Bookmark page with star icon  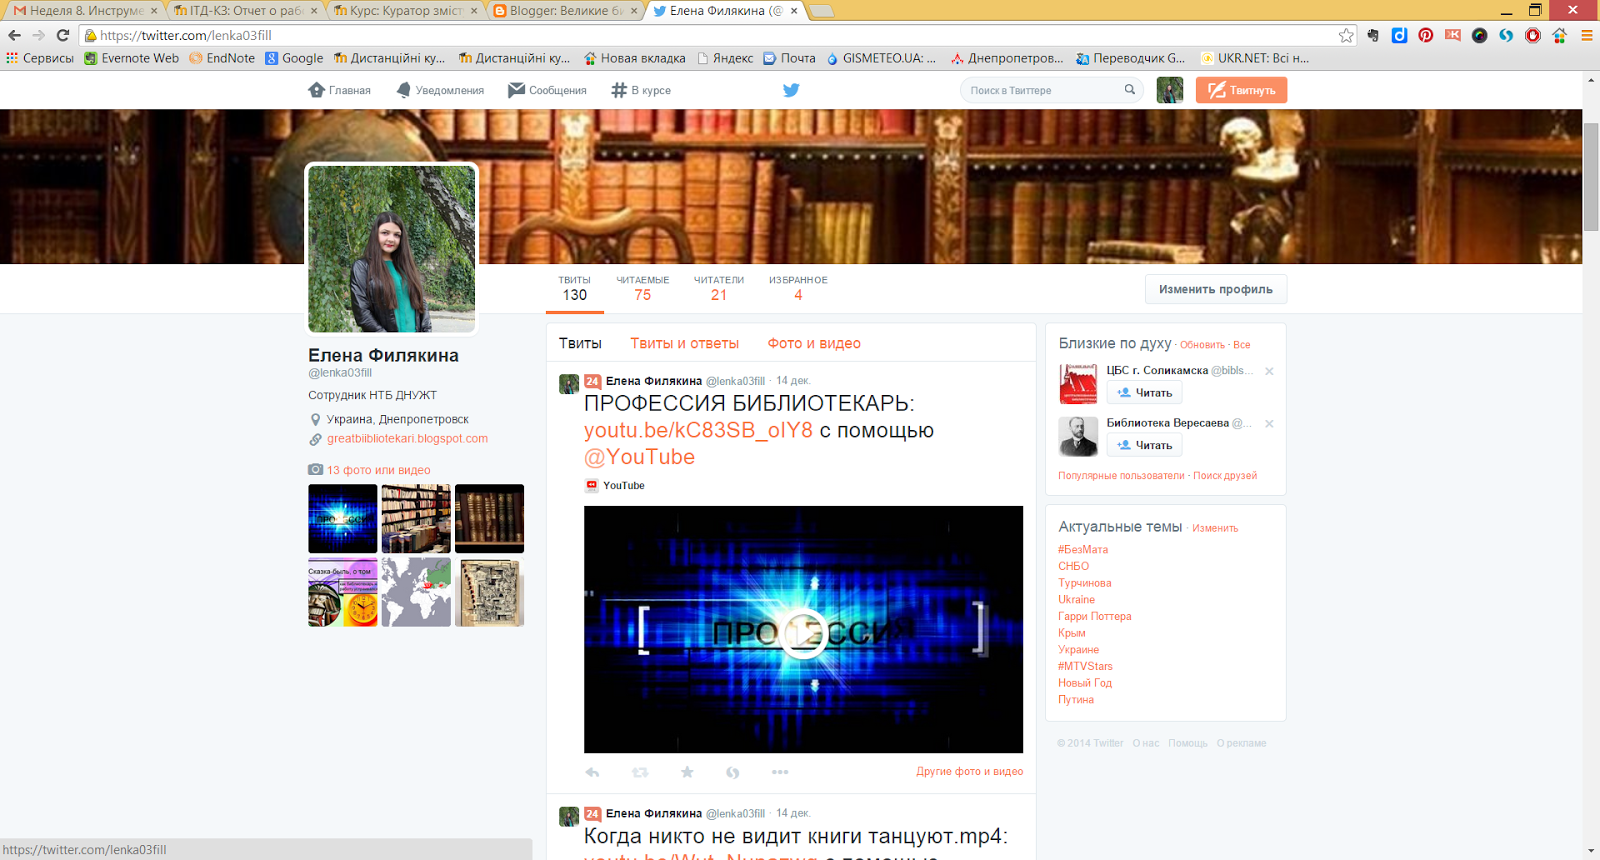1346,35
